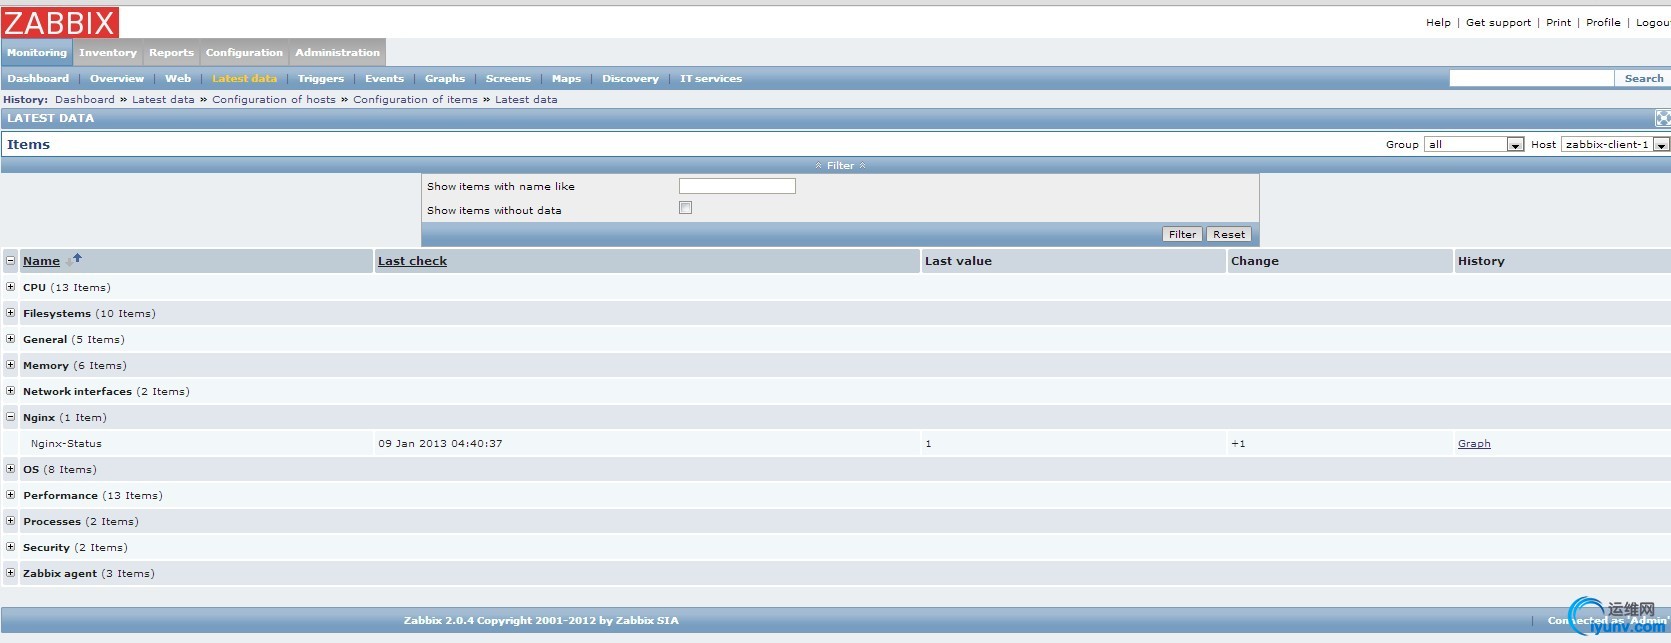Select the +1 change value
Screen dimensions: 1671x643
(x=1238, y=443)
